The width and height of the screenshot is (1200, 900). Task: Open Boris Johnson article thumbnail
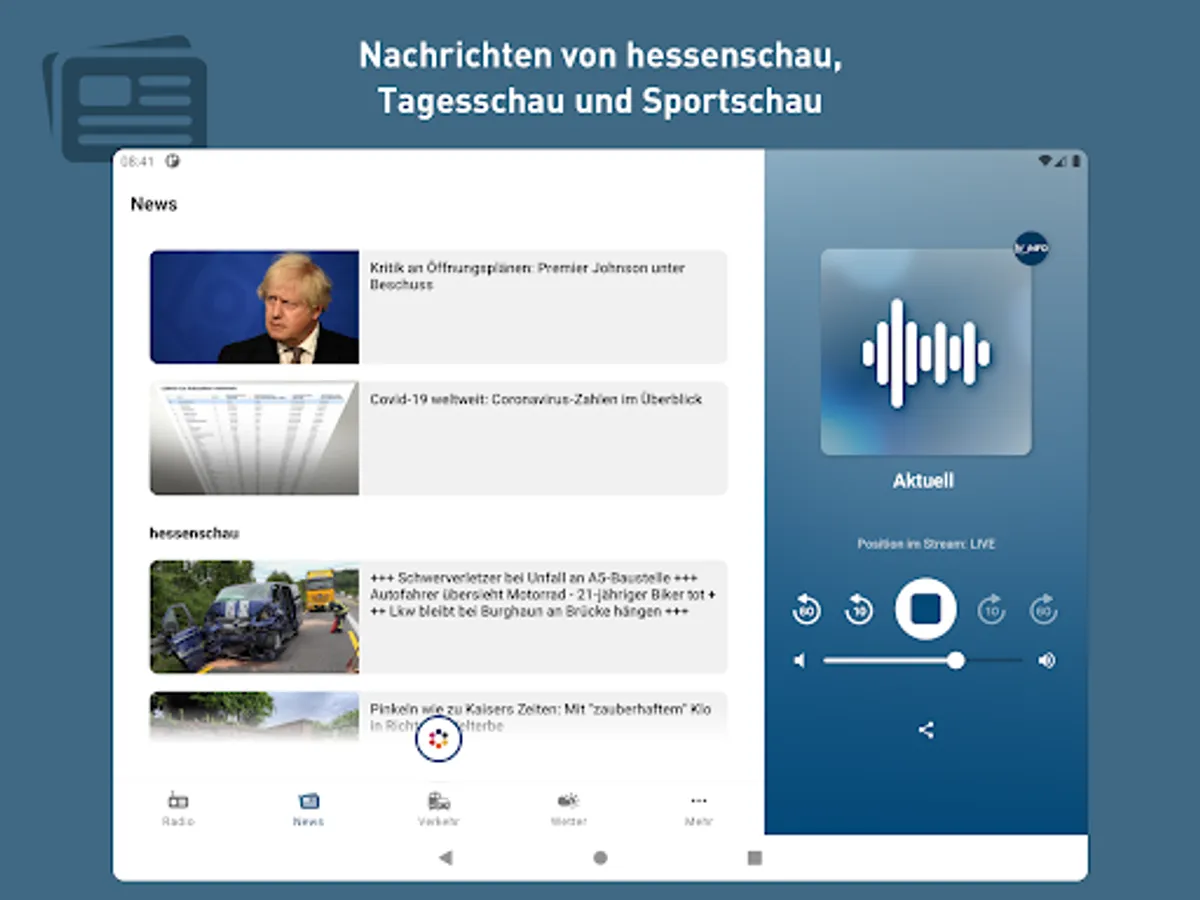point(254,307)
